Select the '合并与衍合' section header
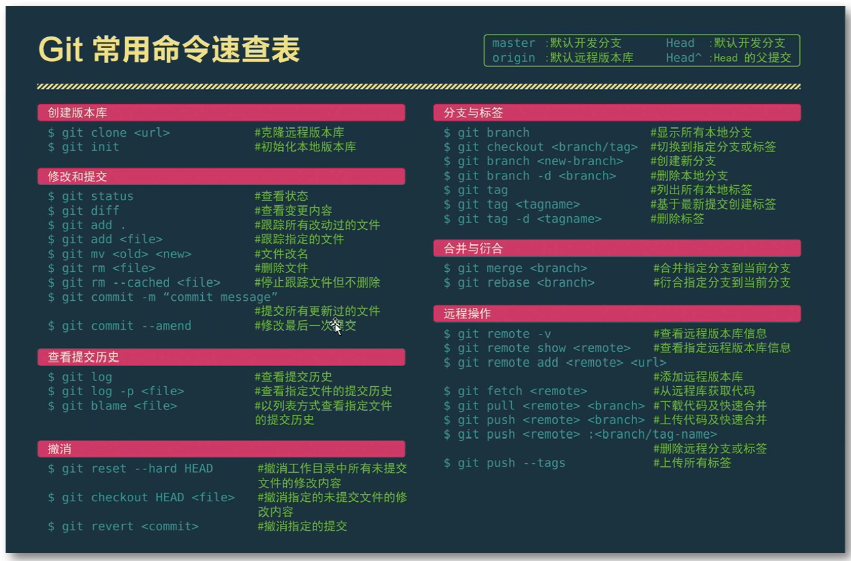The image size is (851, 561). click(617, 248)
